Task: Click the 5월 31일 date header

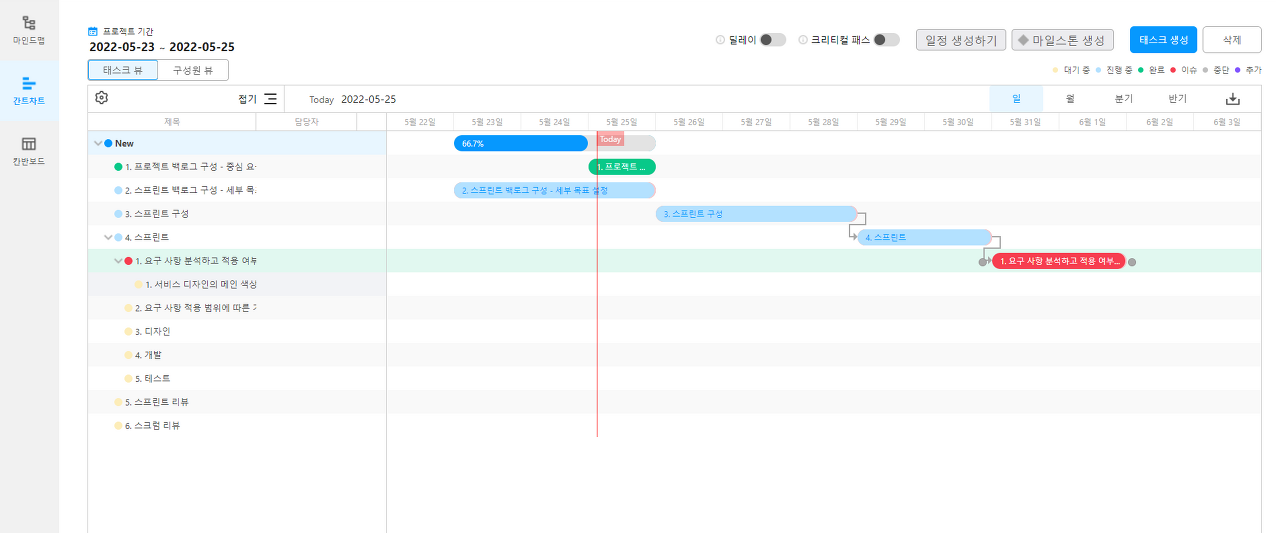Action: point(1025,122)
